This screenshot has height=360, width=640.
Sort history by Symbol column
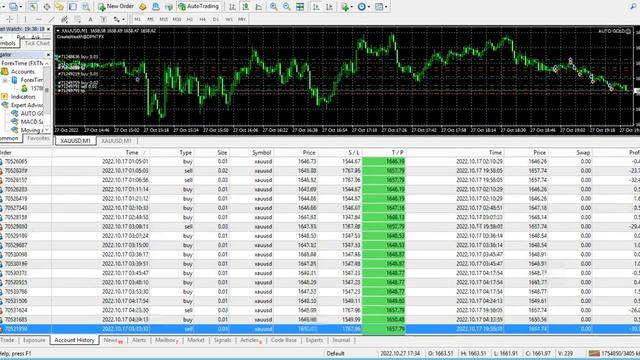click(x=261, y=153)
